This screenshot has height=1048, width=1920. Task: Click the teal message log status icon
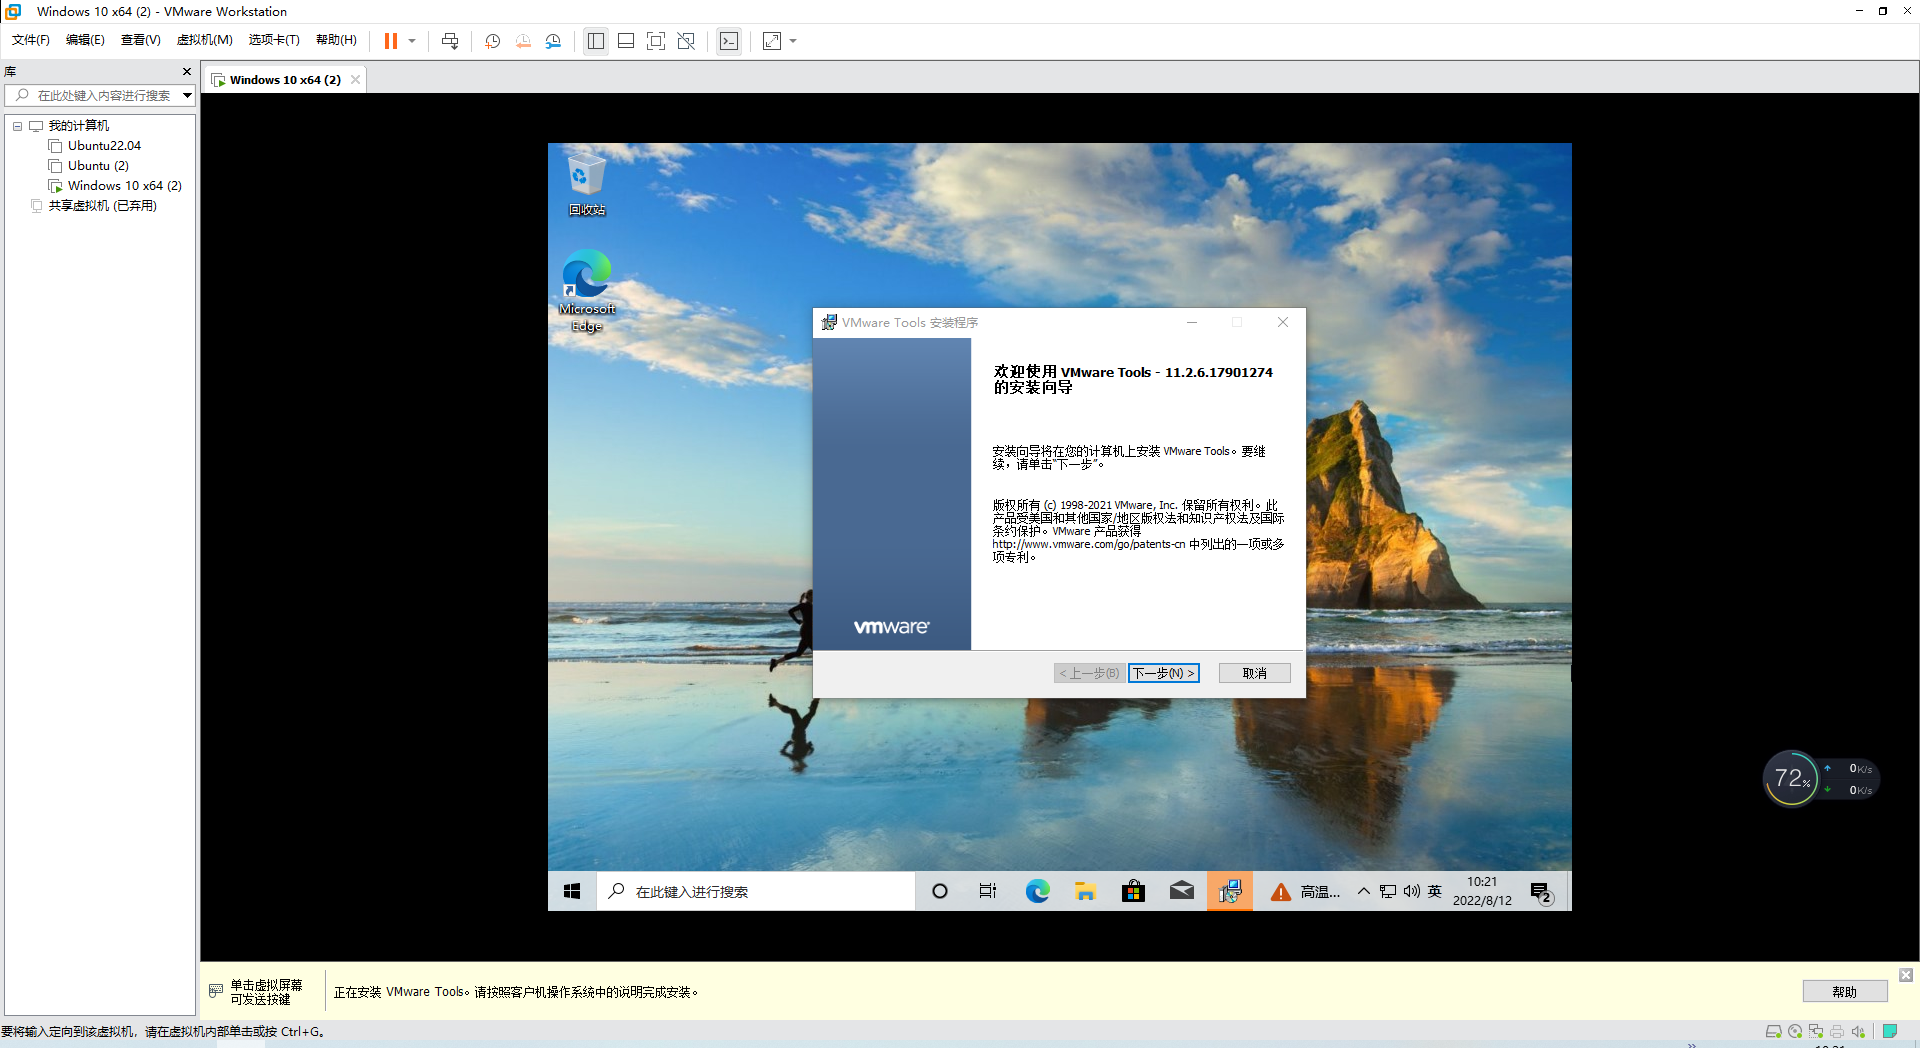tap(1890, 1031)
